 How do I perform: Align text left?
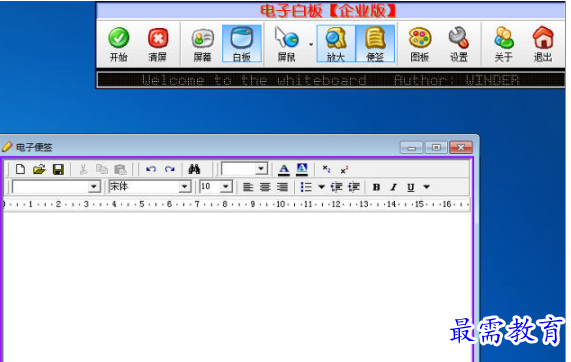point(248,187)
